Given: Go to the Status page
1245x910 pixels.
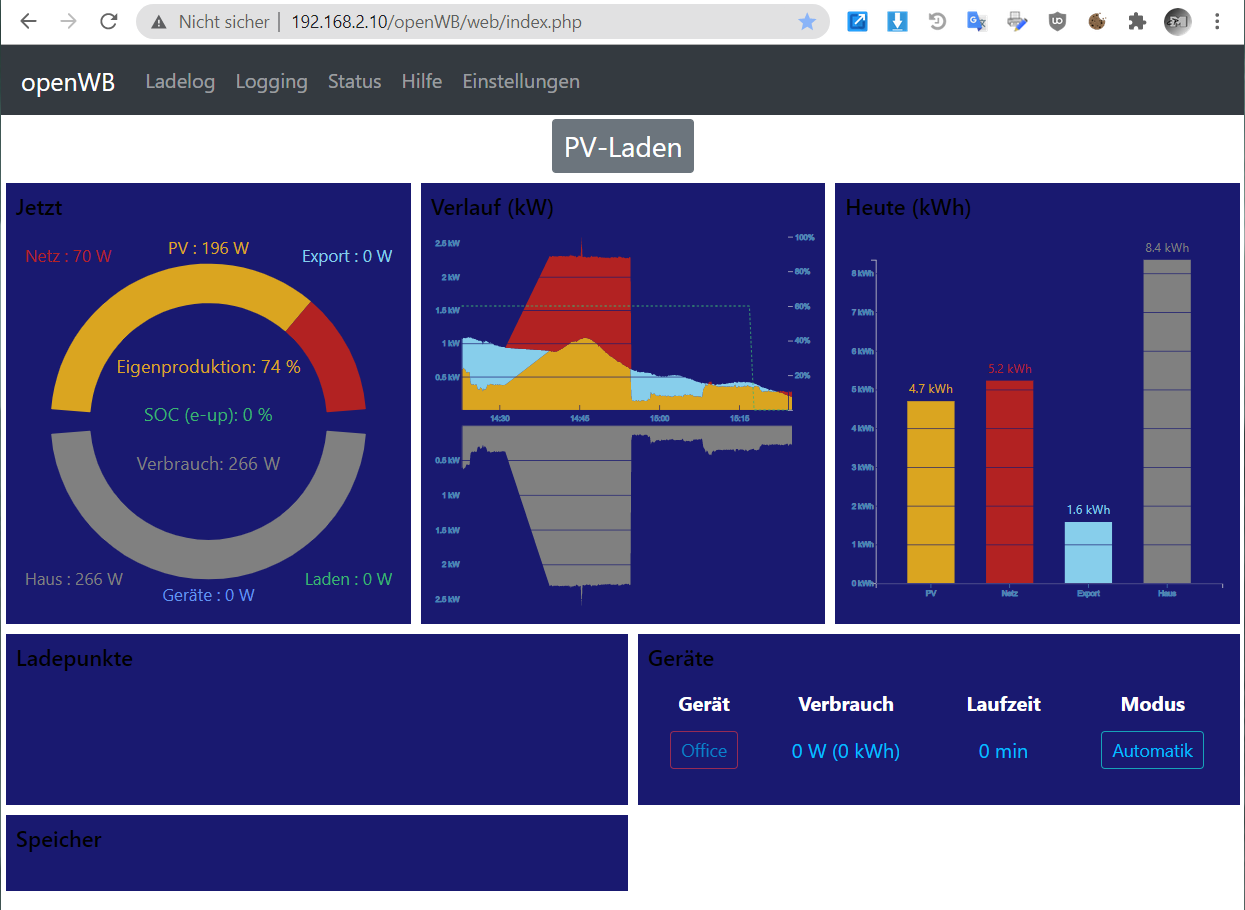Looking at the screenshot, I should (x=354, y=82).
